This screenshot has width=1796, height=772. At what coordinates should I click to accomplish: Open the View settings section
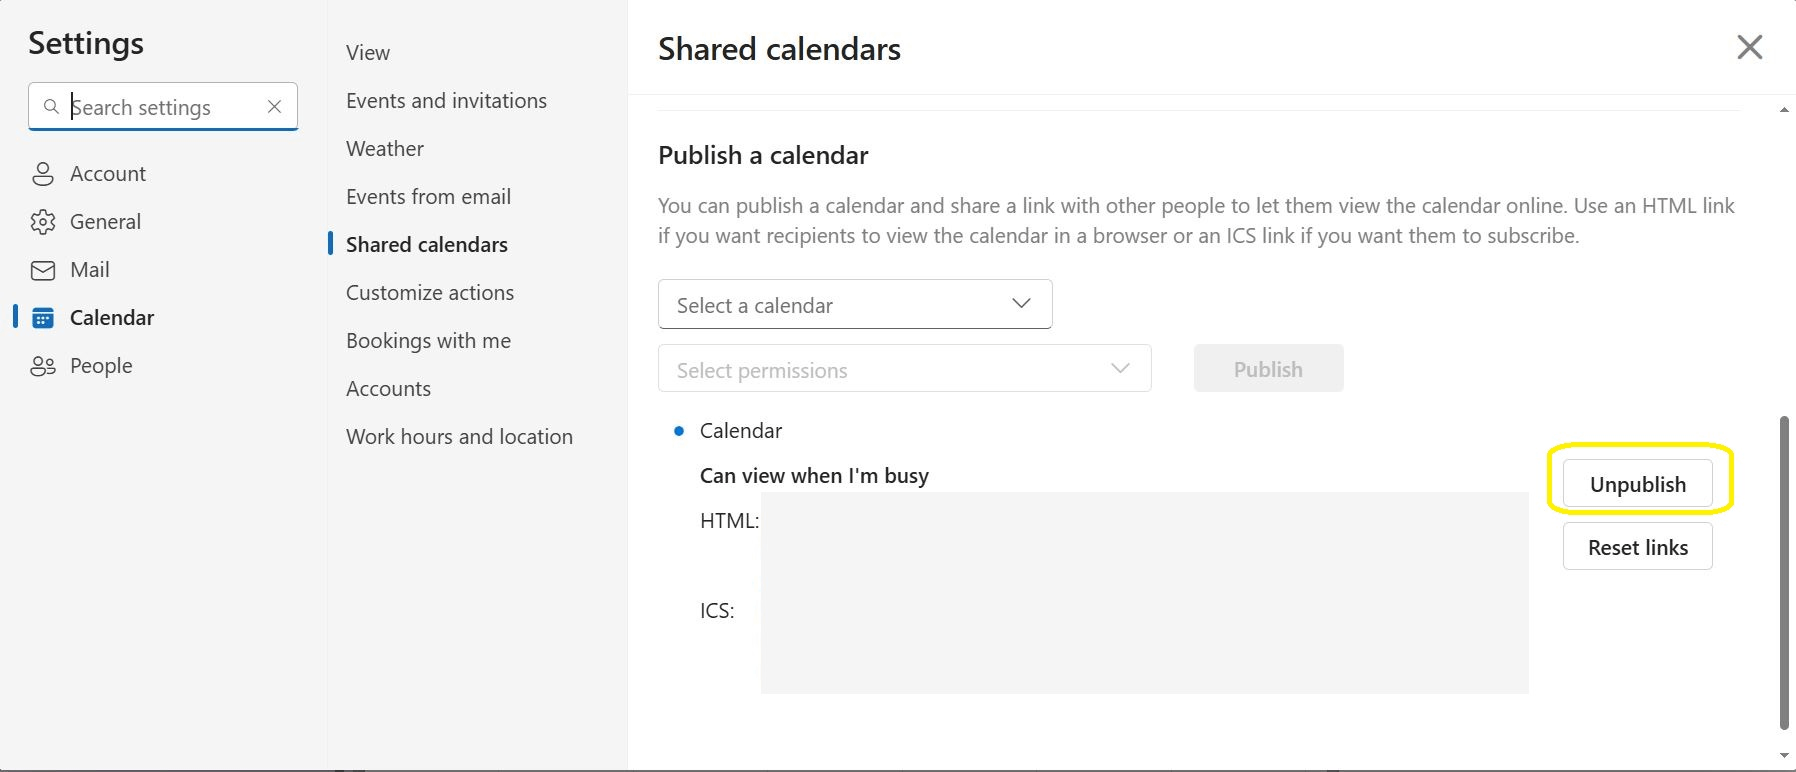(368, 53)
